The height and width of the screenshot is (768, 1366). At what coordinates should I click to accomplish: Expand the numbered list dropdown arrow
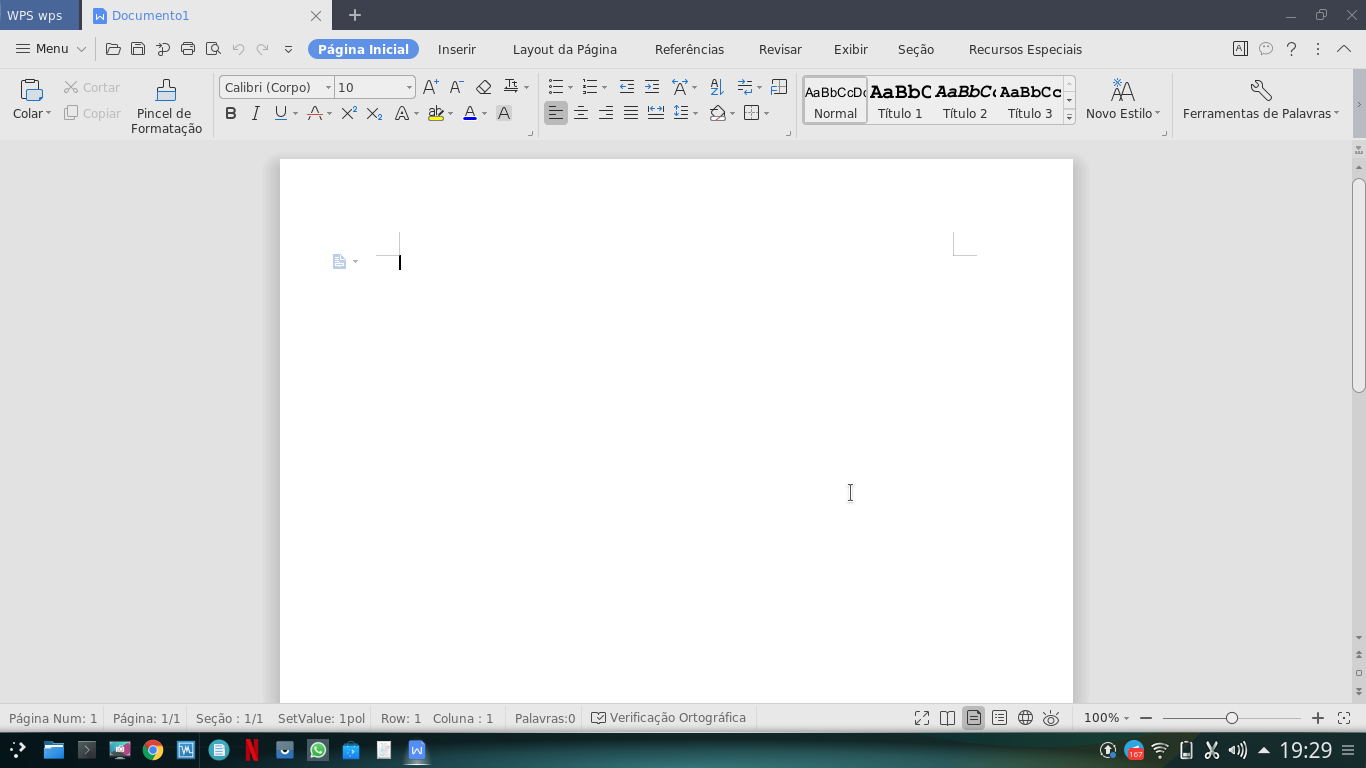[605, 88]
